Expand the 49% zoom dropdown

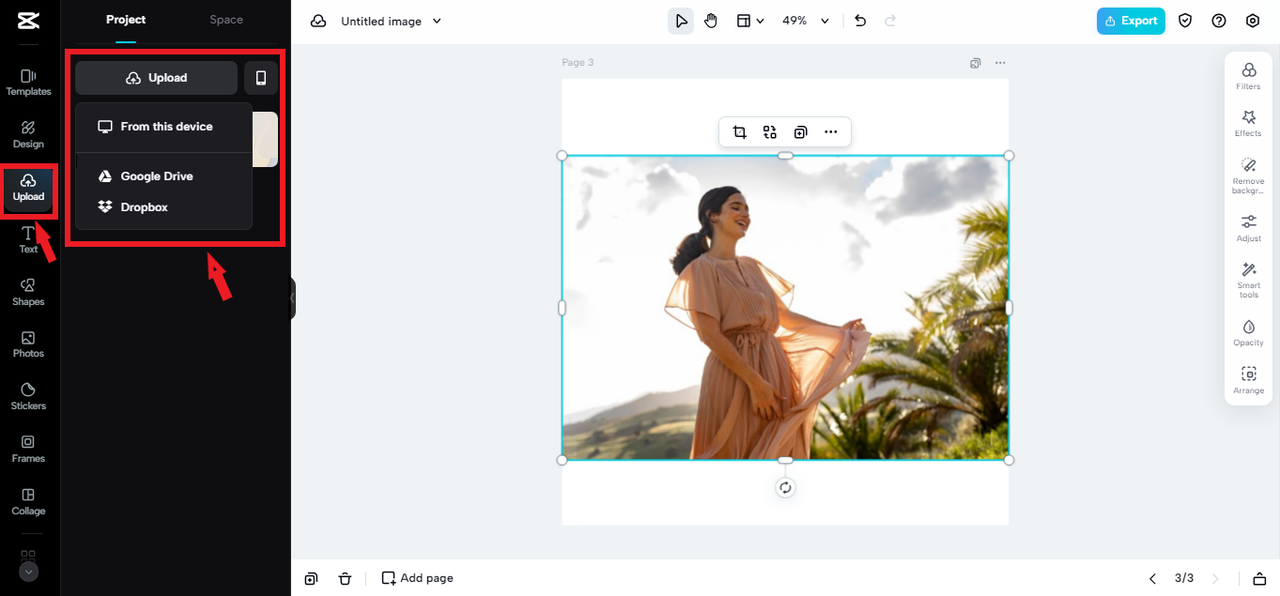825,21
